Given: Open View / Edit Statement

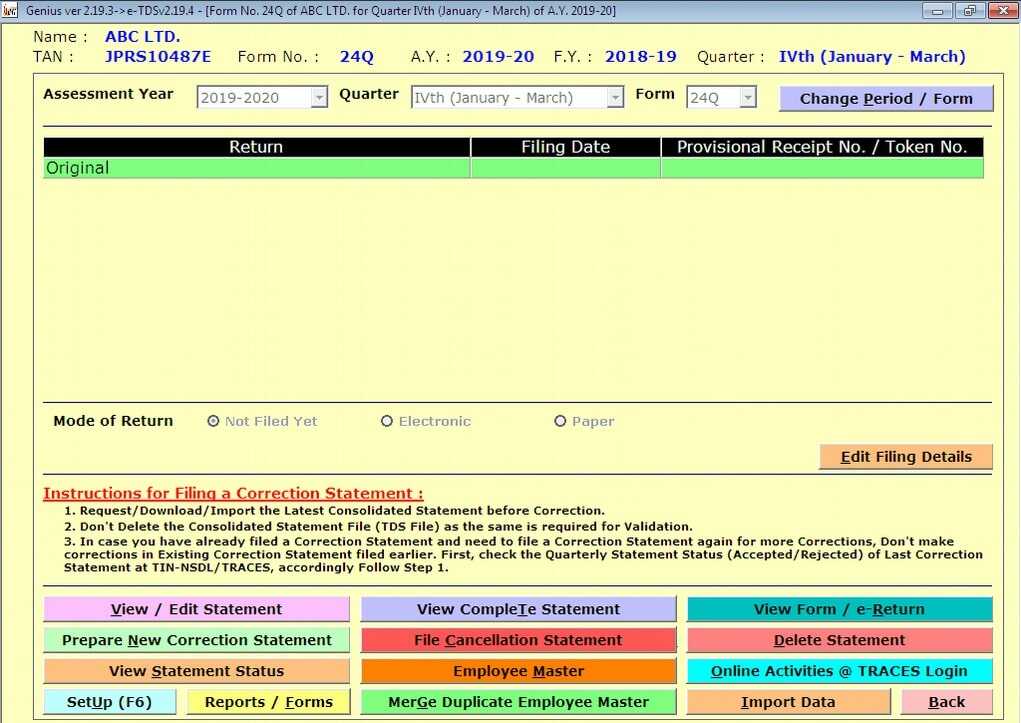Looking at the screenshot, I should click(x=196, y=609).
